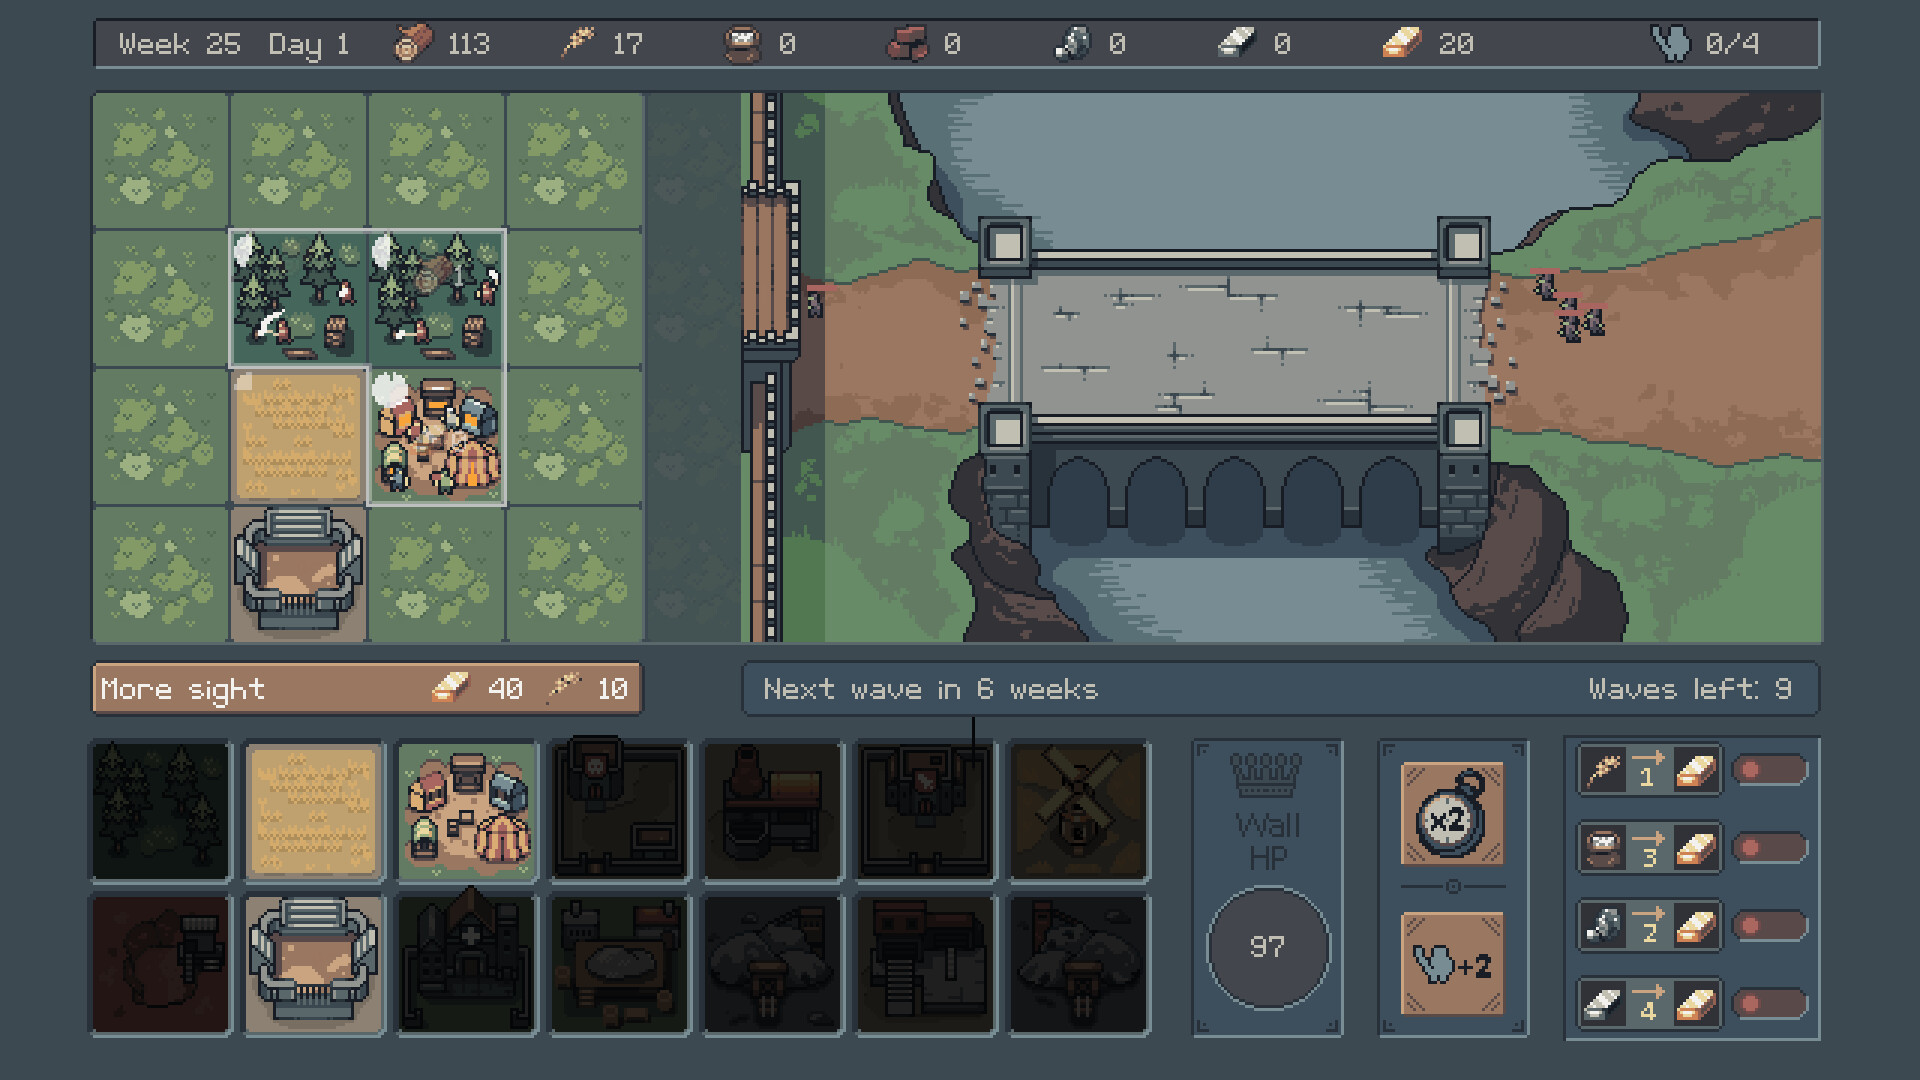Click the +2 workers glove button

click(1451, 964)
